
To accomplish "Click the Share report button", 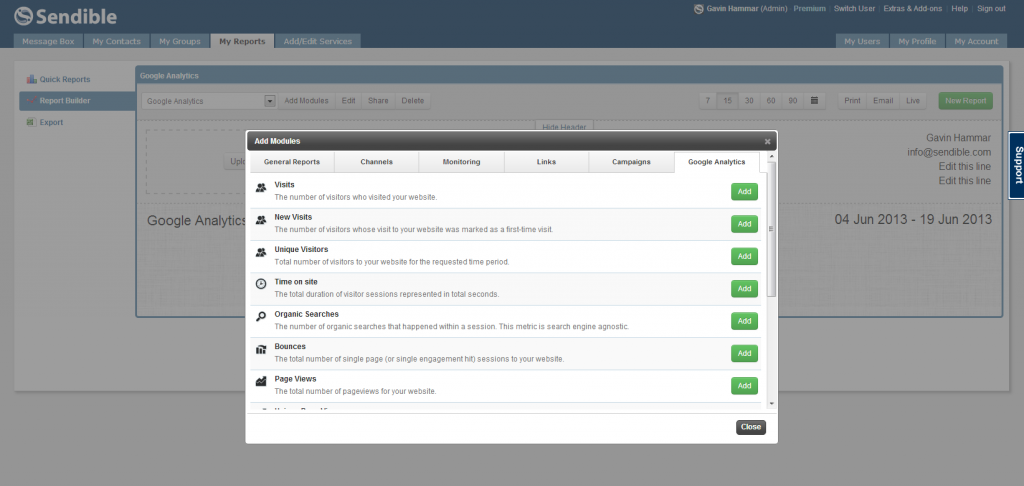I will click(x=378, y=101).
